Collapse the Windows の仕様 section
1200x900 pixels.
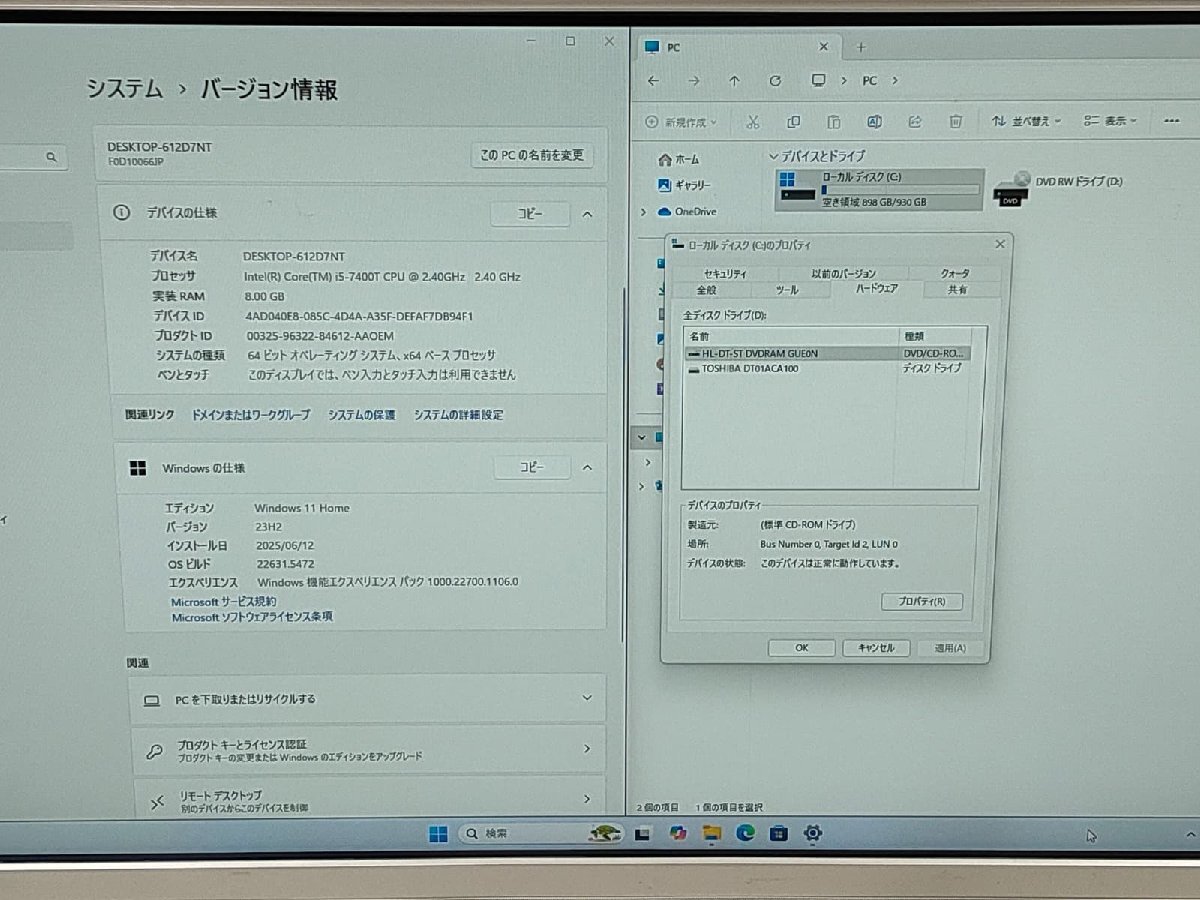click(588, 468)
